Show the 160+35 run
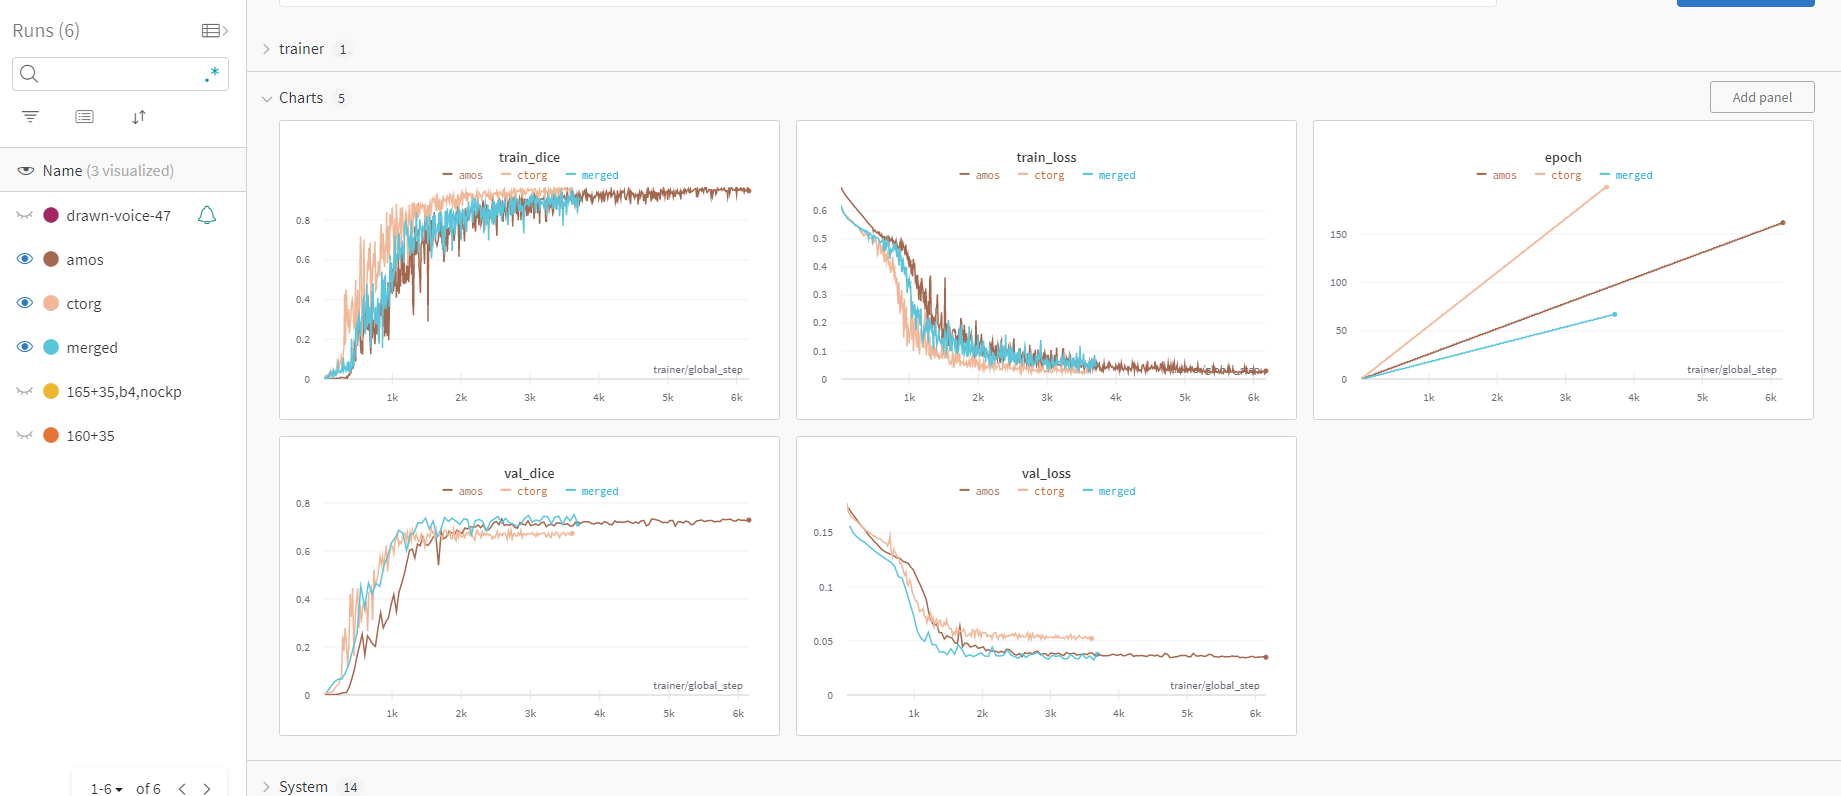The width and height of the screenshot is (1841, 796). click(x=25, y=435)
